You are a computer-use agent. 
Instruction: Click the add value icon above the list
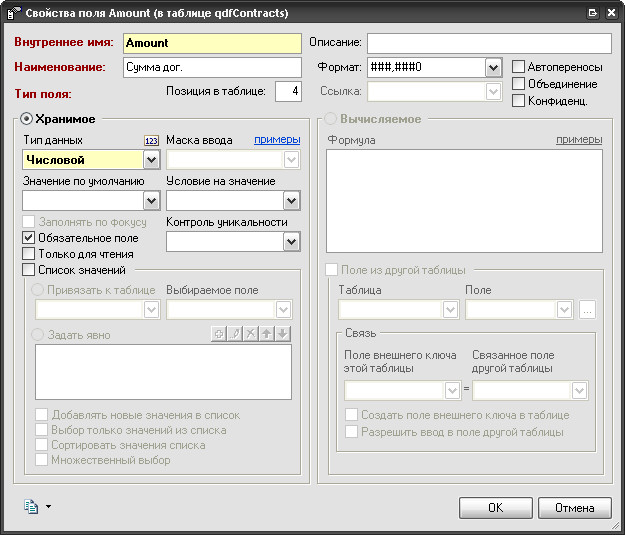[219, 334]
